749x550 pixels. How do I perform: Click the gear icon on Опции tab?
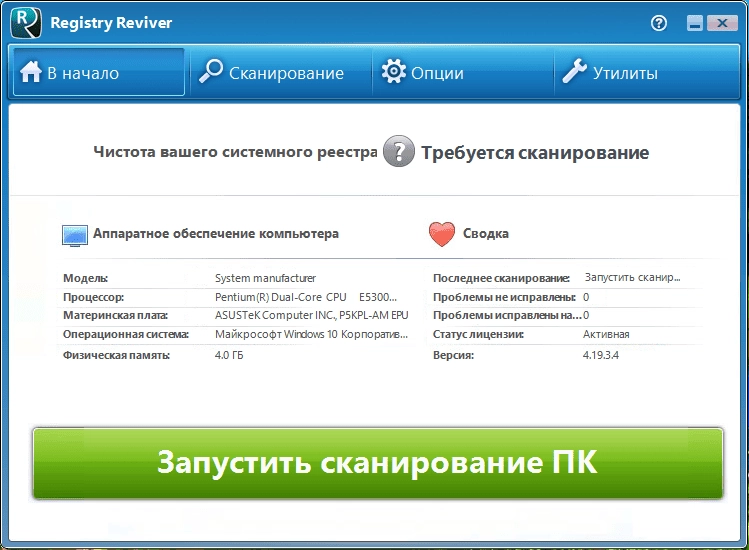[x=394, y=72]
